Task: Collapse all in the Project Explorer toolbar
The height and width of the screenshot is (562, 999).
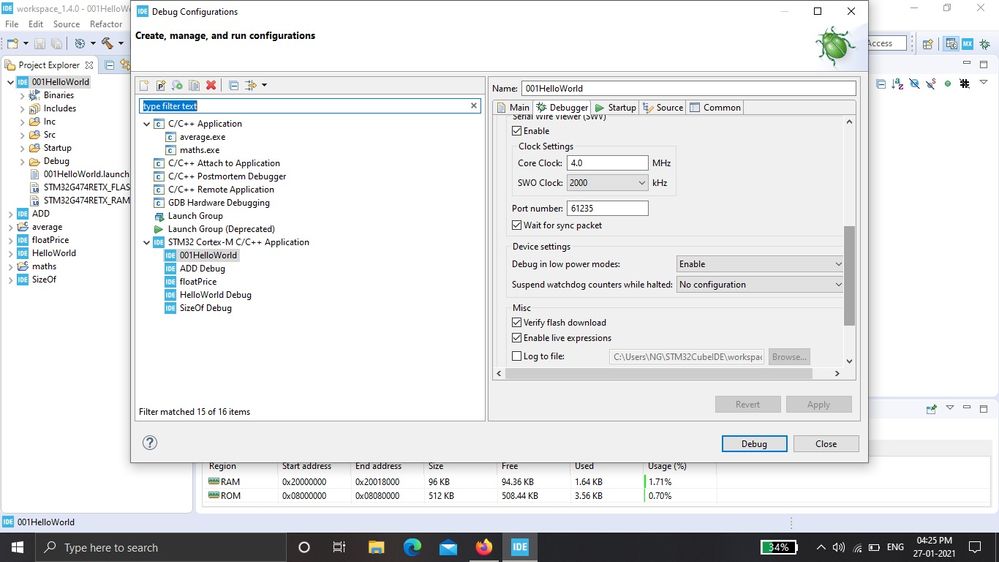Action: [x=110, y=65]
